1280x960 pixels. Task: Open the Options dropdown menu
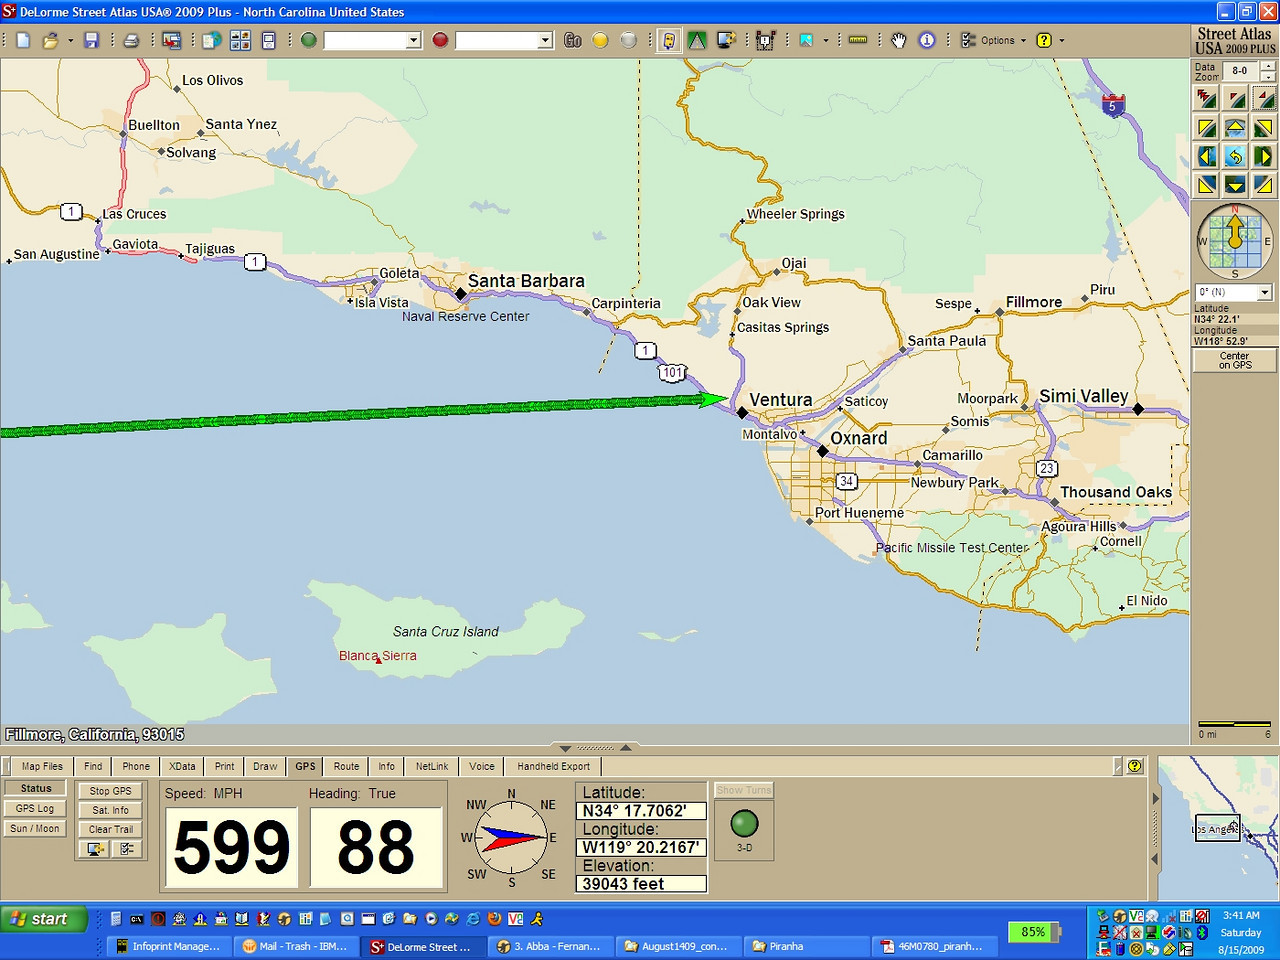[x=994, y=40]
